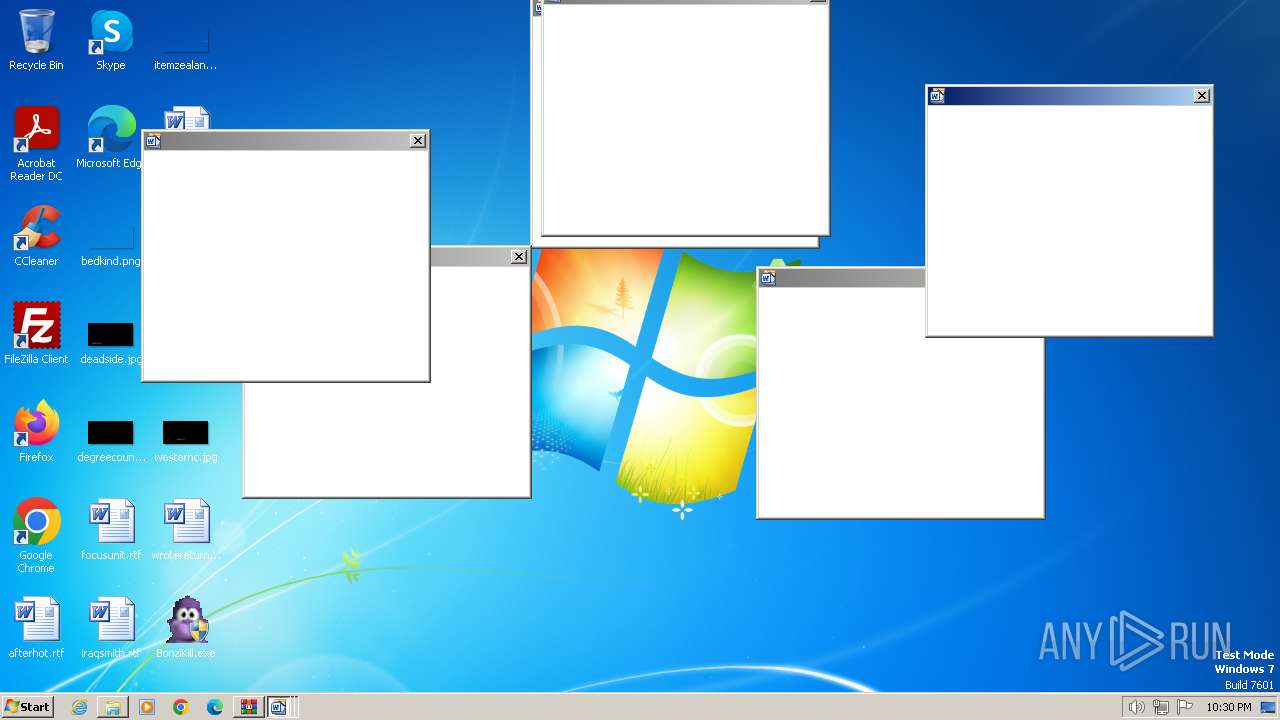Screen dimensions: 1280x720
Task: Open the Start menu
Action: (x=27, y=707)
